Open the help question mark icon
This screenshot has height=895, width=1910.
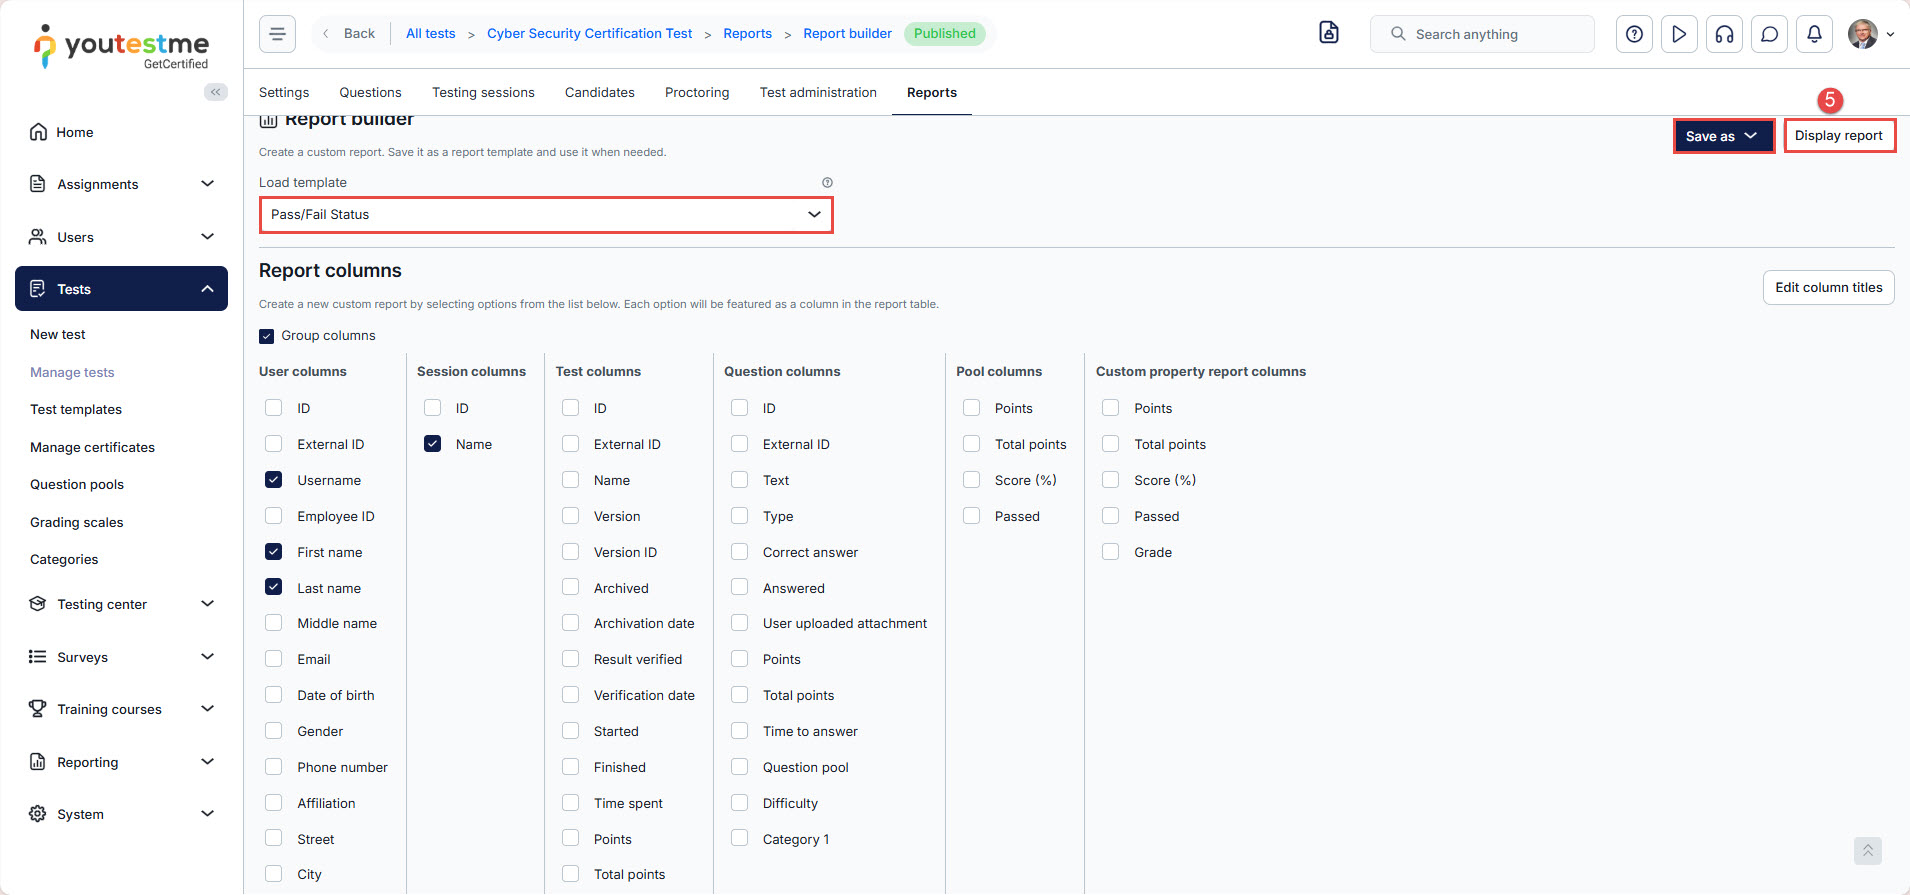click(x=1634, y=34)
